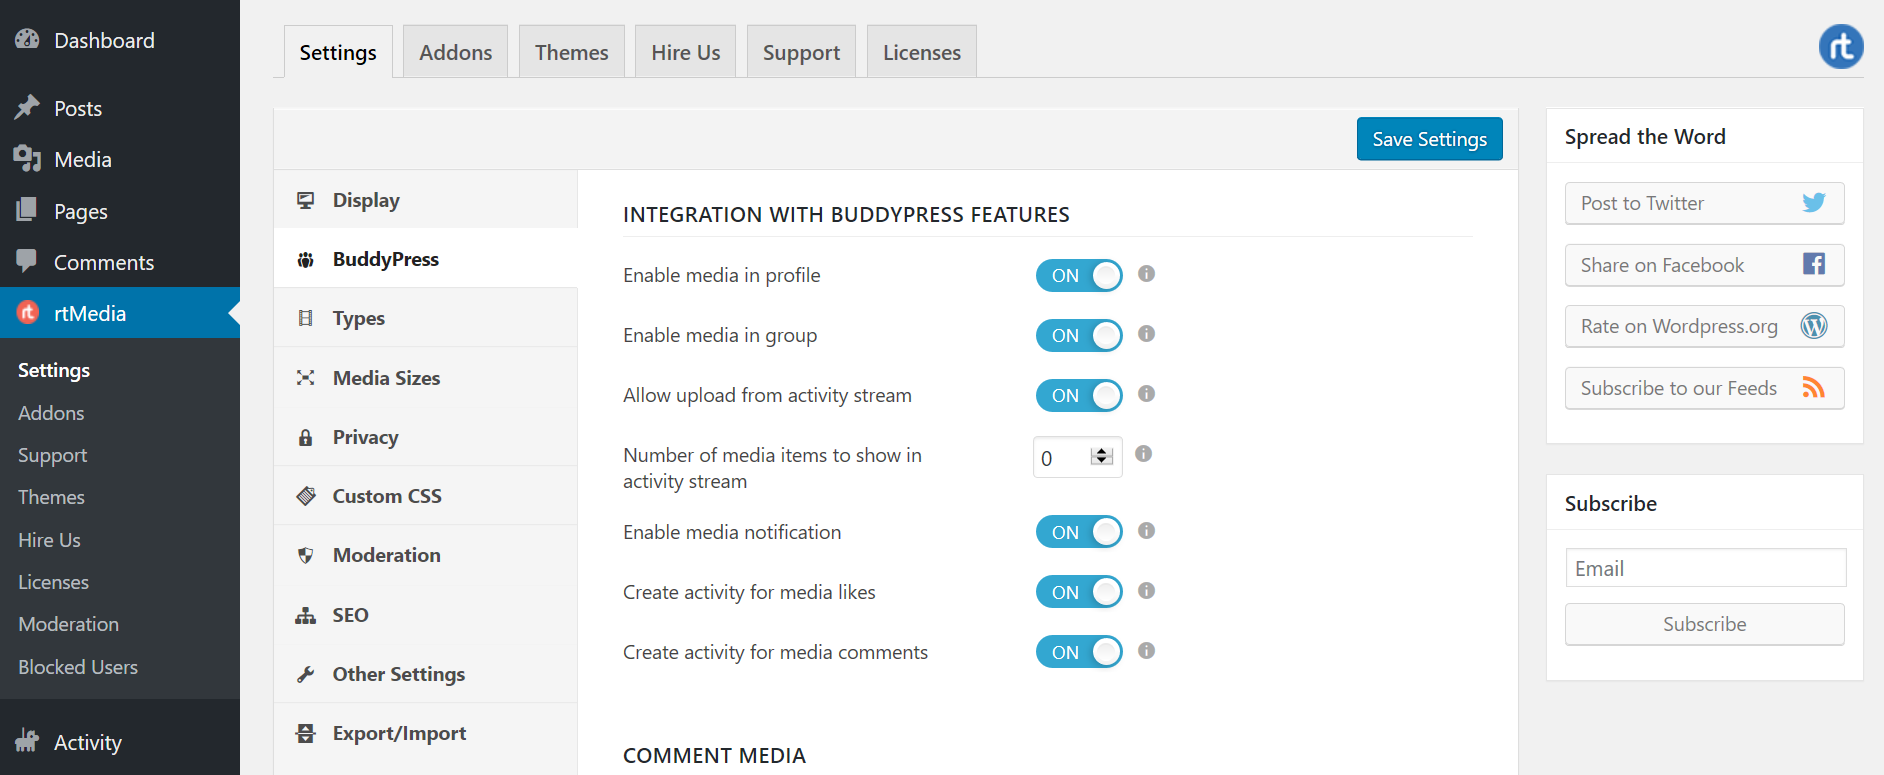Click the rtMedia red logo icon
The image size is (1884, 775).
pyautogui.click(x=28, y=312)
